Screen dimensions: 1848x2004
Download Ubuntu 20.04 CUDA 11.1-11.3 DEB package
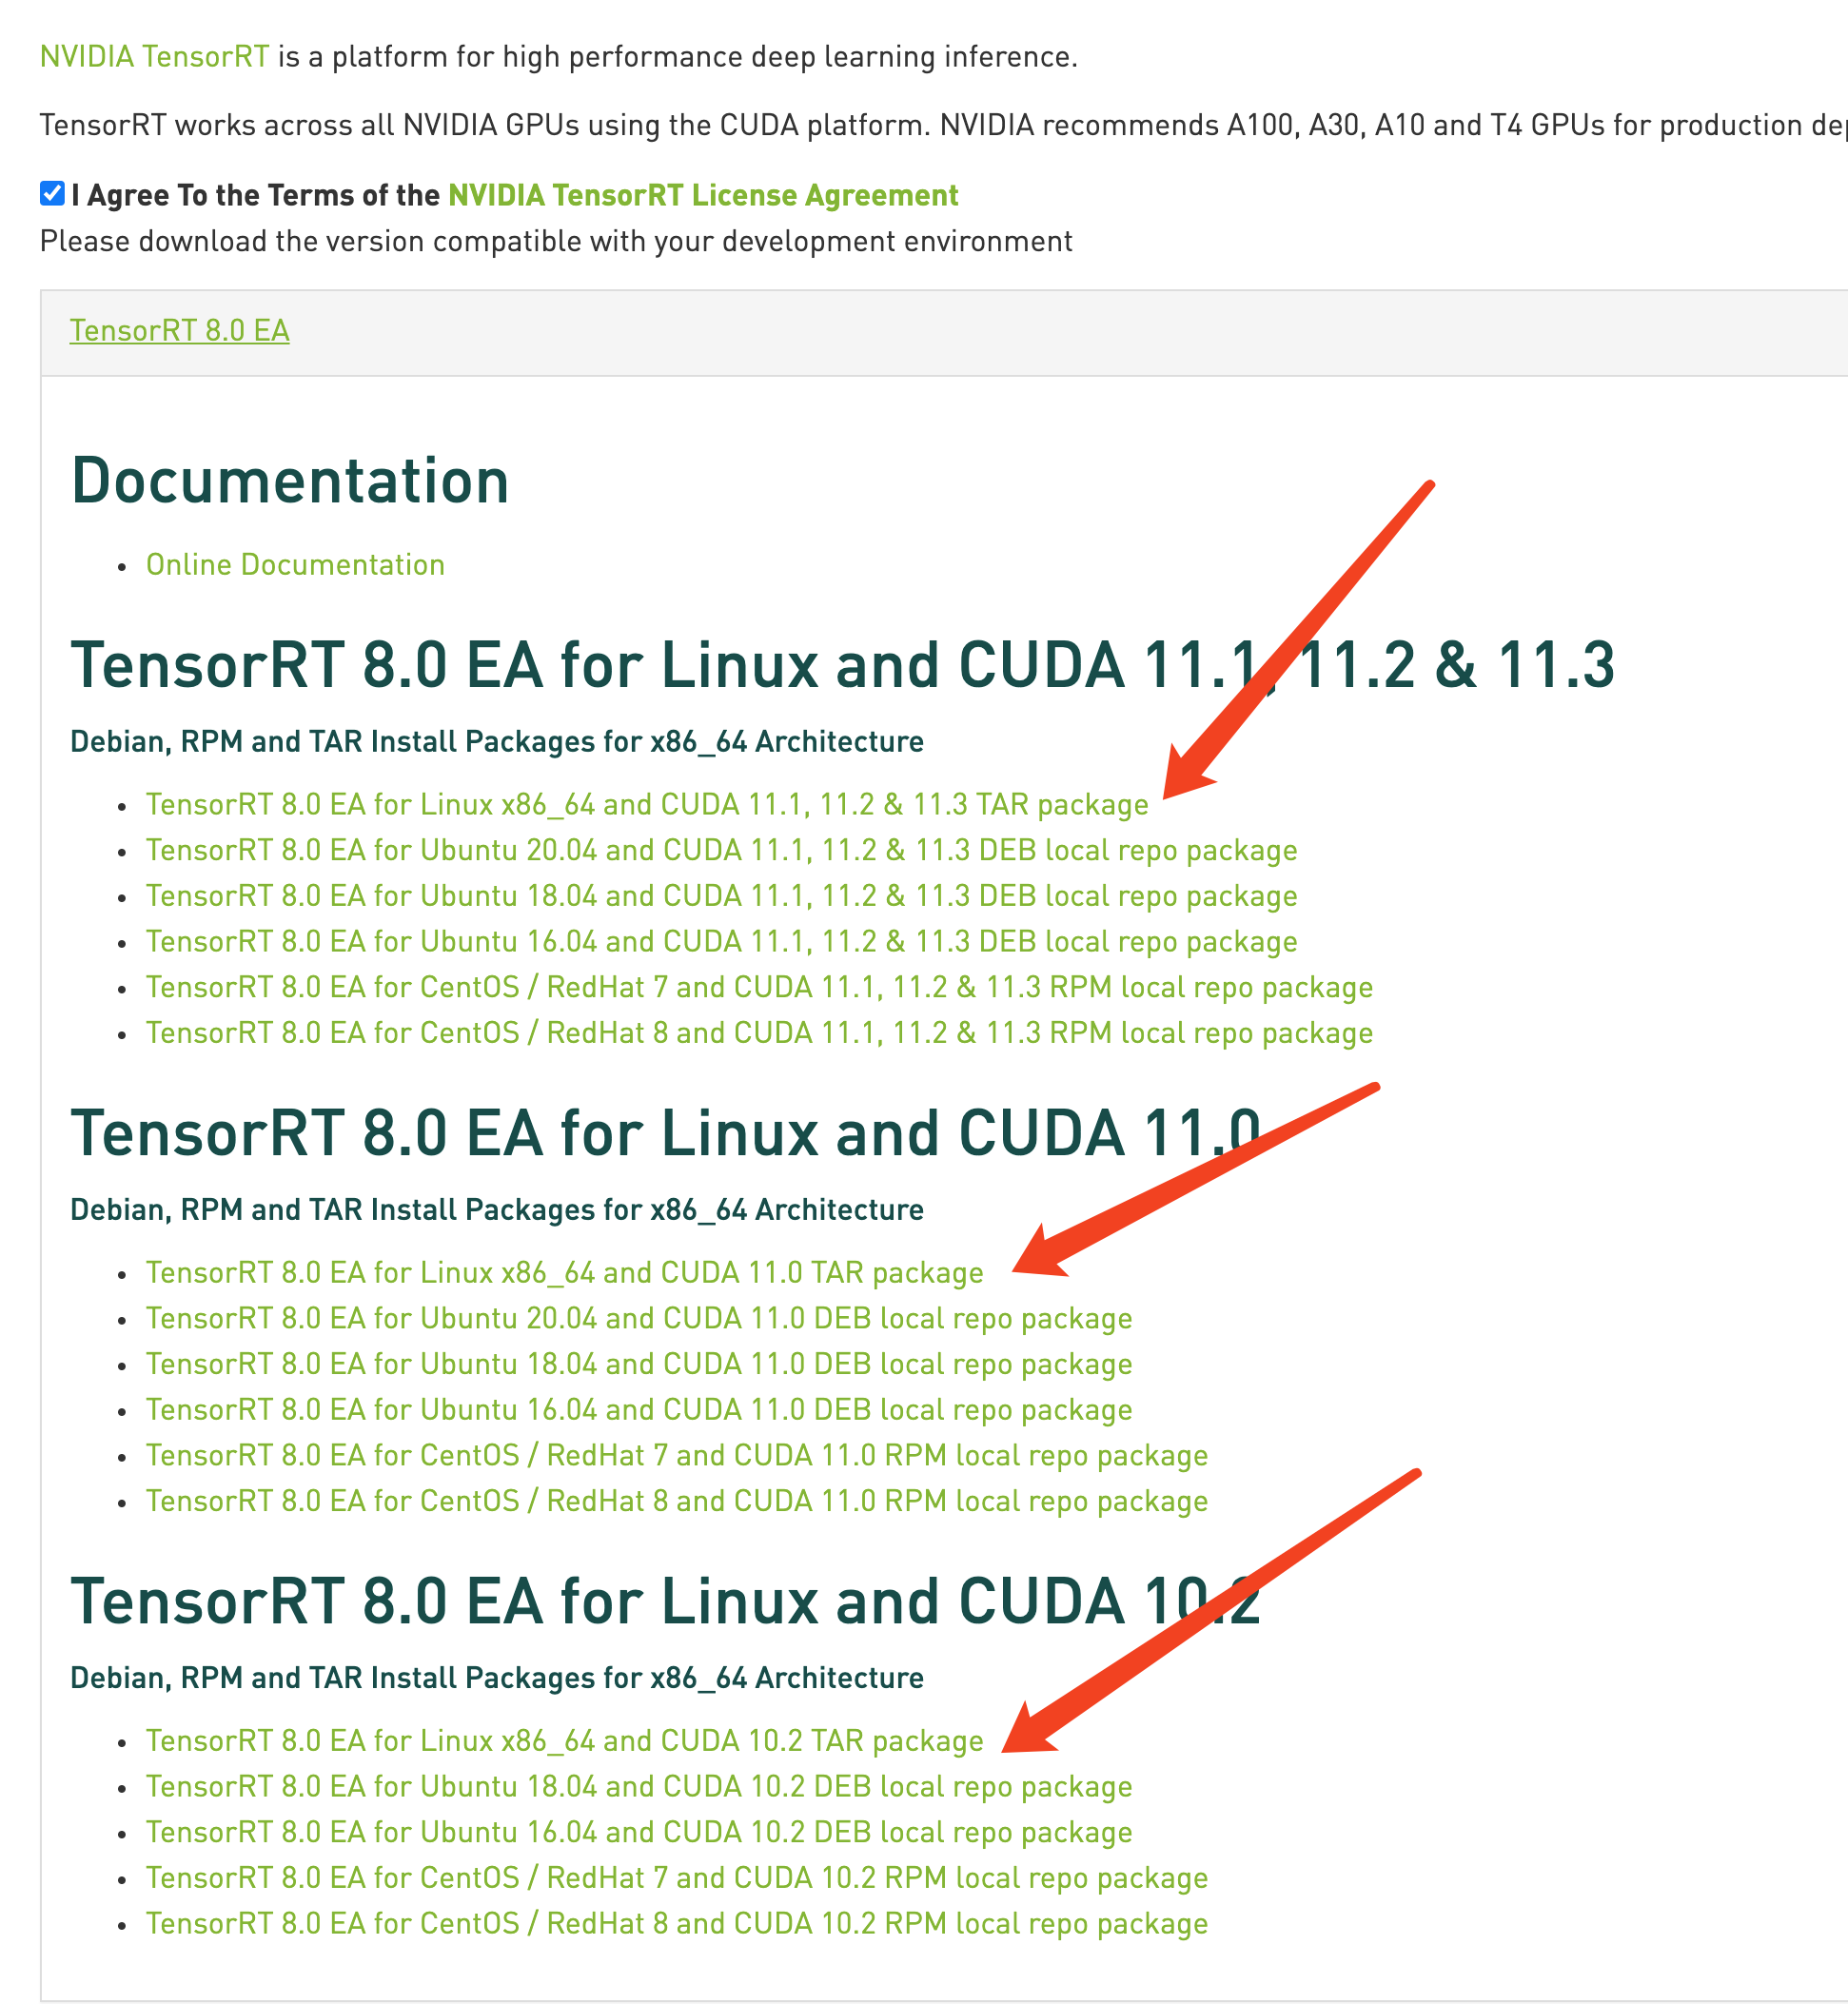click(x=720, y=851)
